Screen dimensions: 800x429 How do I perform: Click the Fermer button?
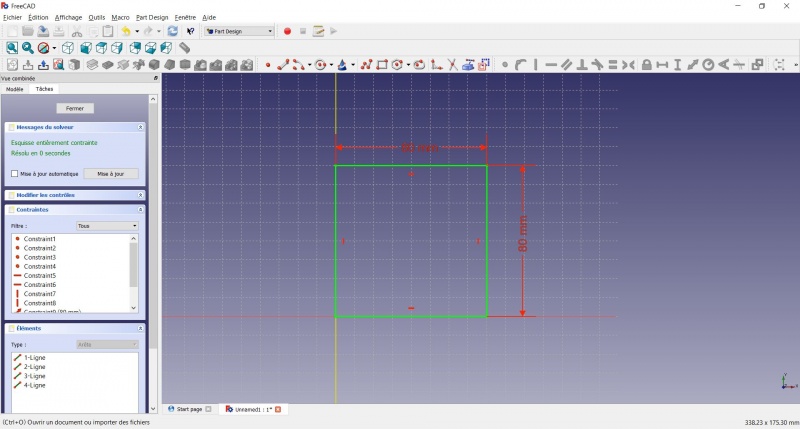tap(75, 108)
